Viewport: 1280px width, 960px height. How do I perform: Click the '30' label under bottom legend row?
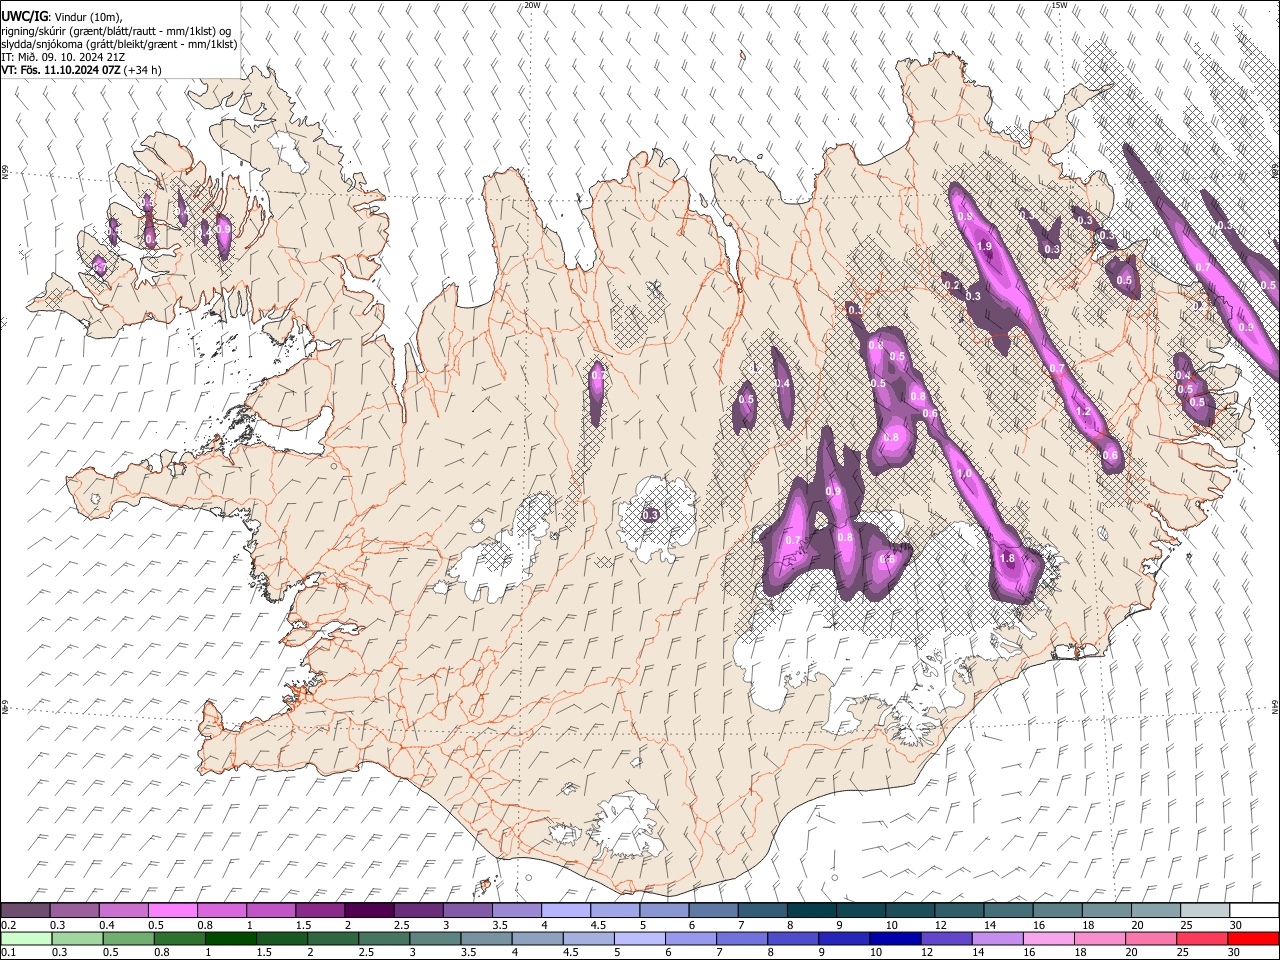[x=1233, y=952]
